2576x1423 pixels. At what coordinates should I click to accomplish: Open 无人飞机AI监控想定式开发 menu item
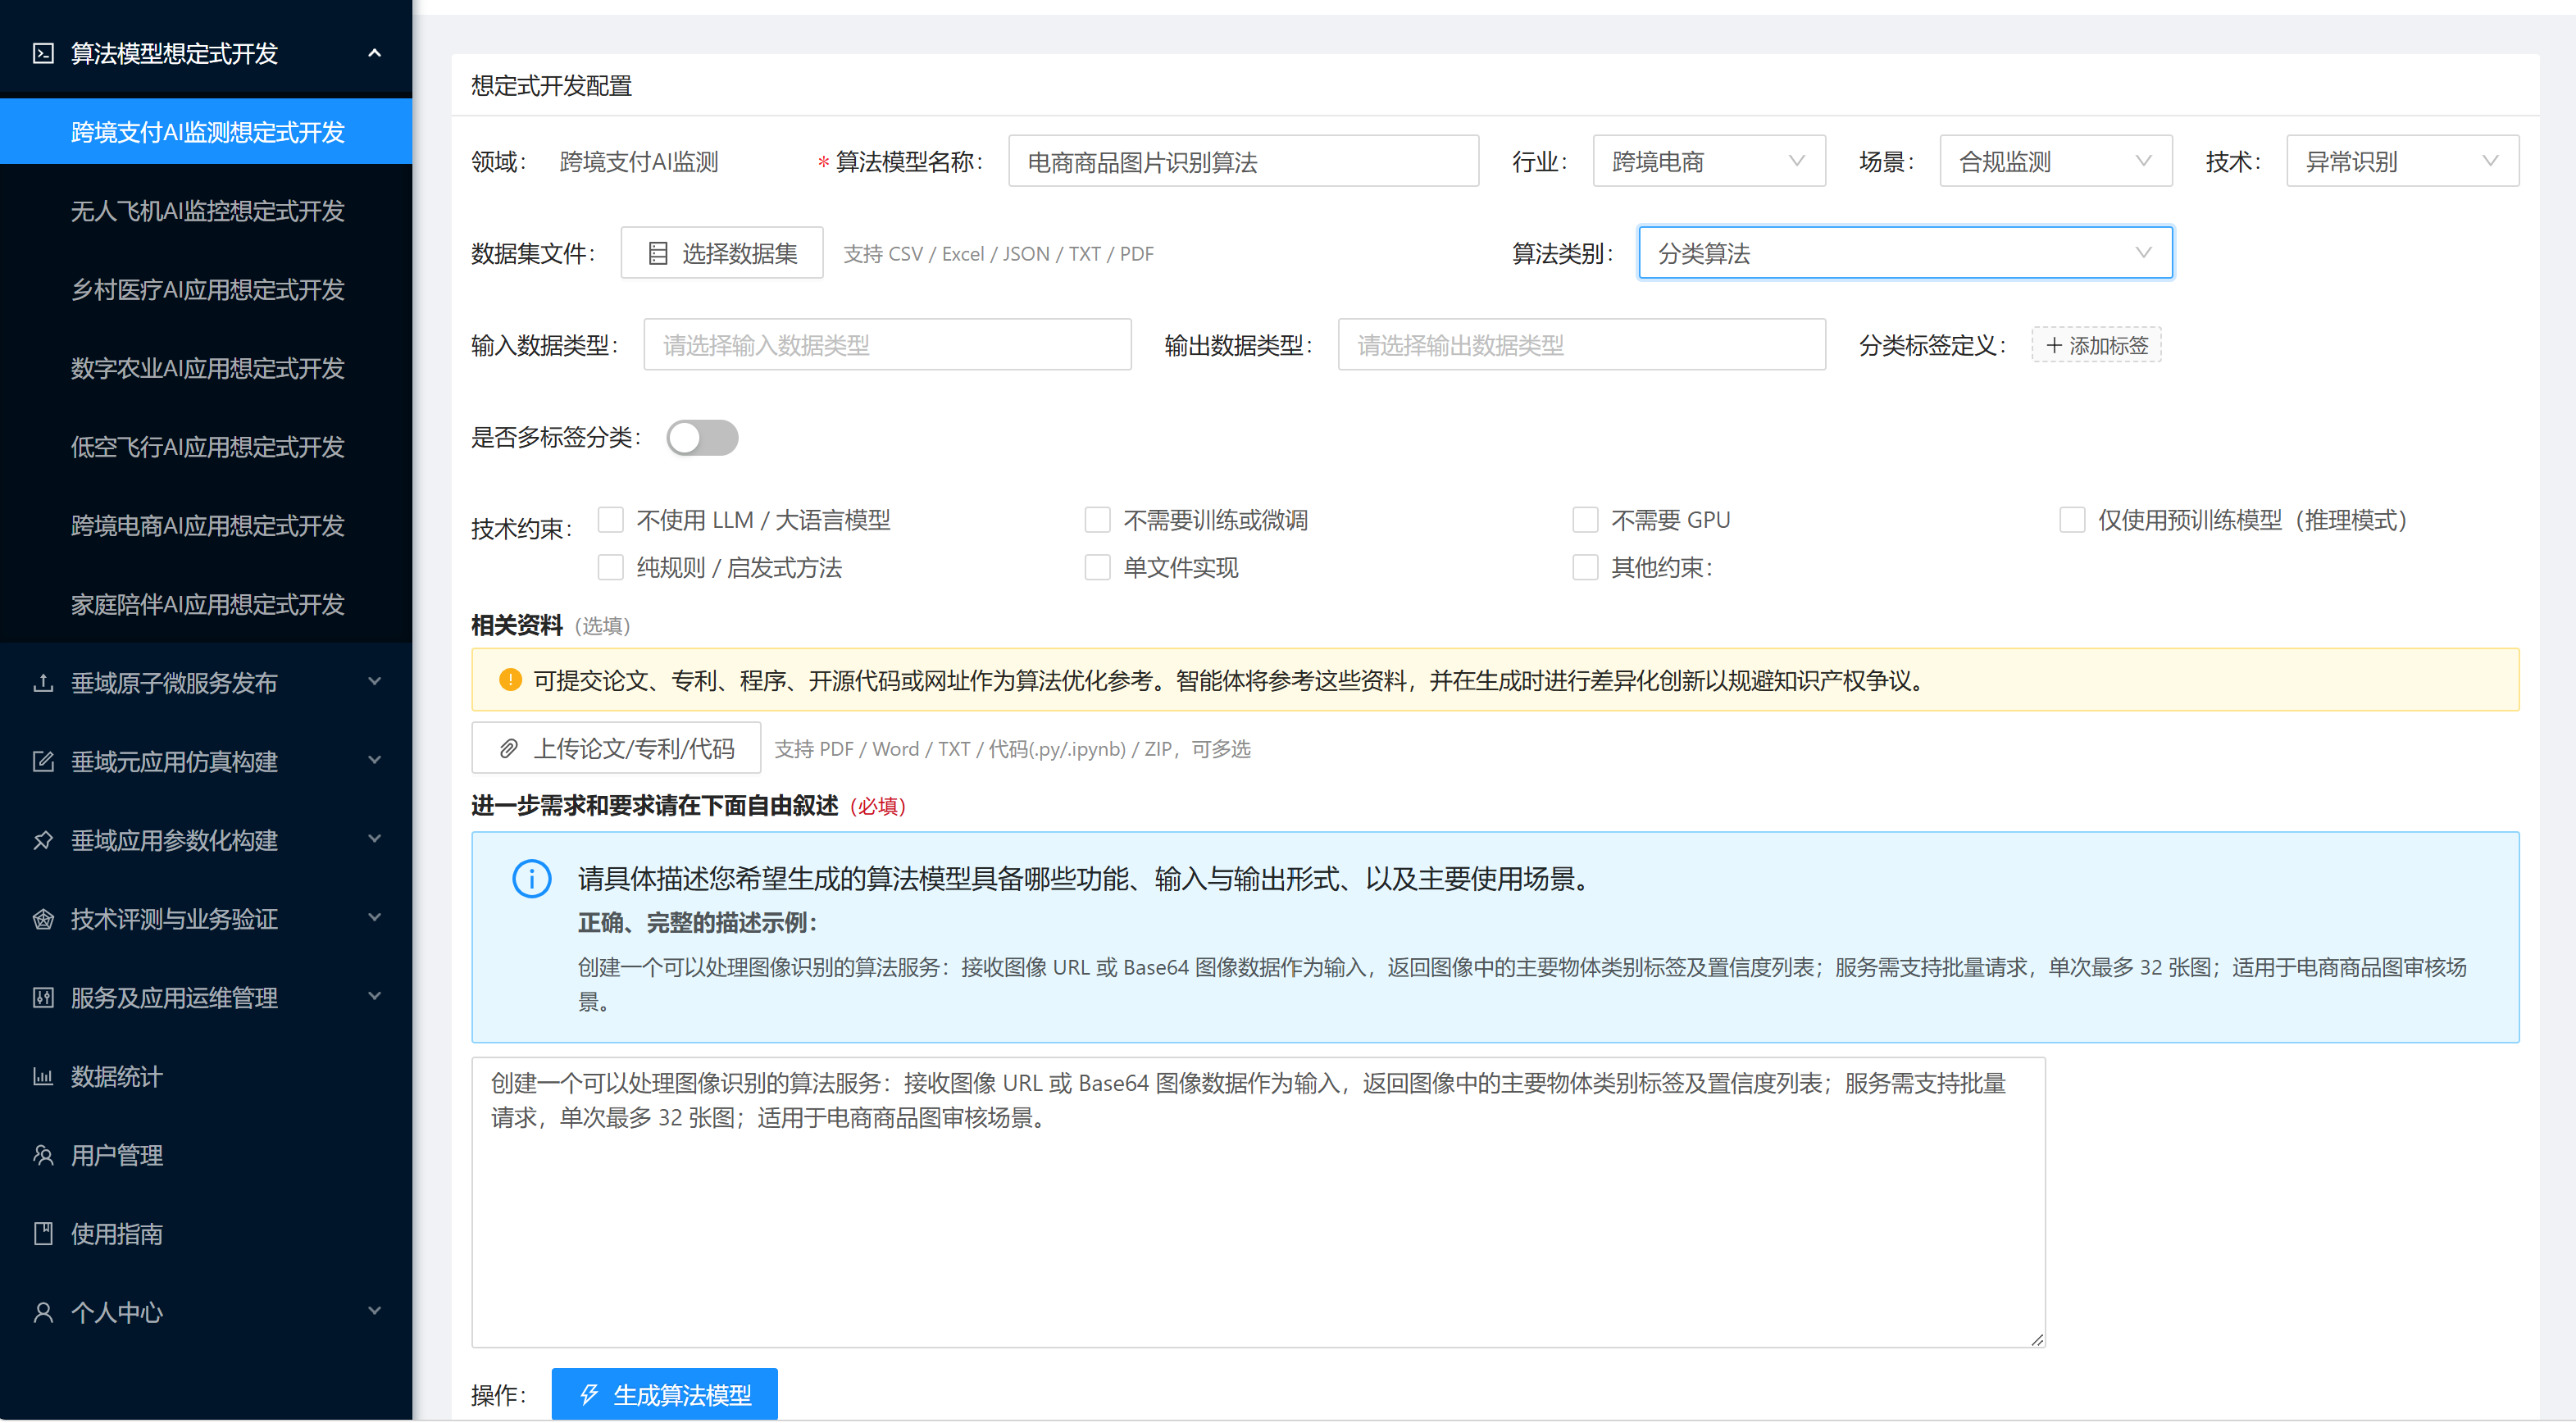[x=206, y=210]
